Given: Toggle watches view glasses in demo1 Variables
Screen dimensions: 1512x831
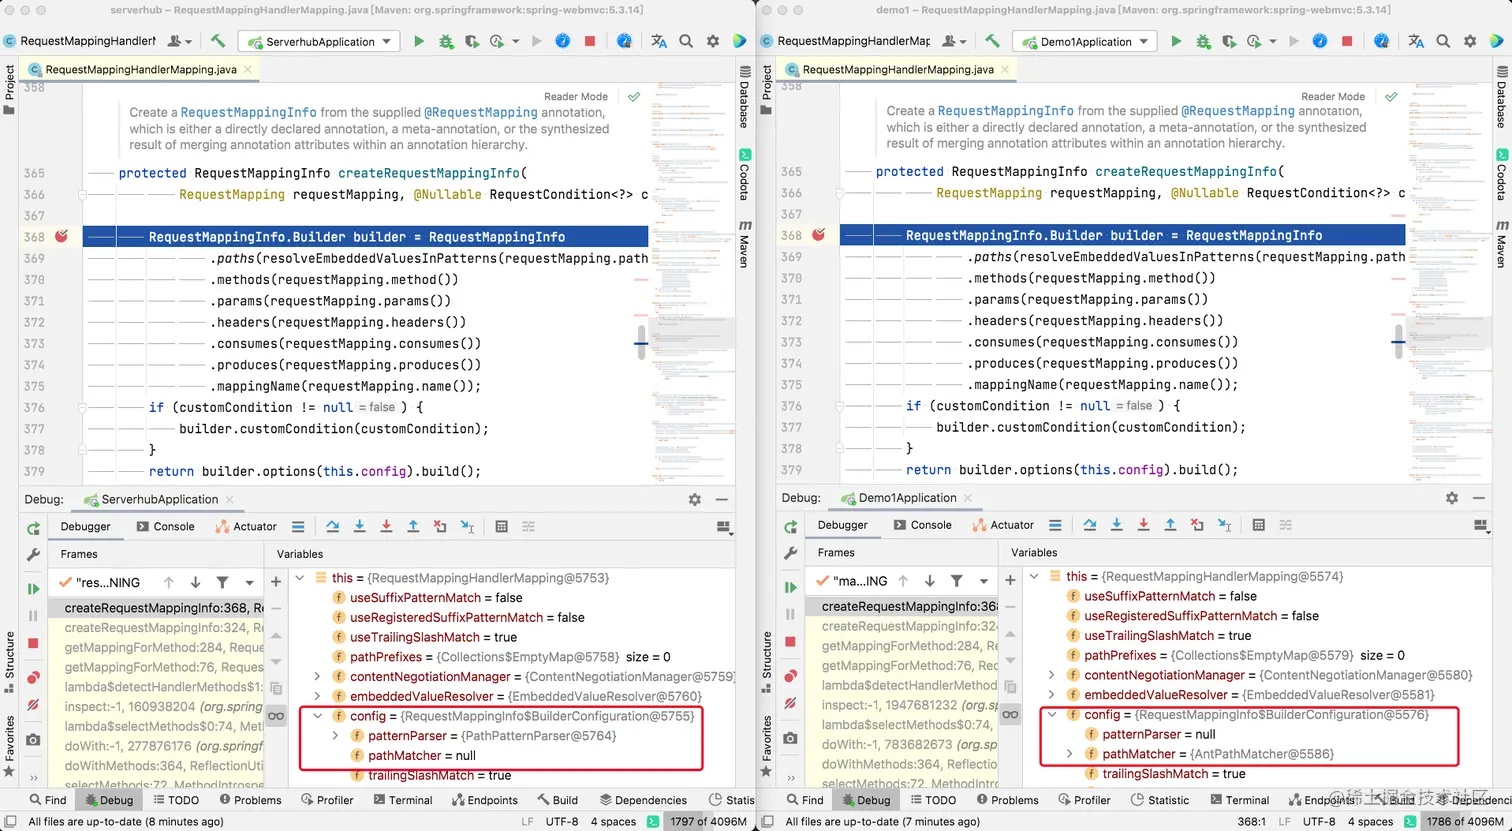Looking at the screenshot, I should click(1010, 714).
